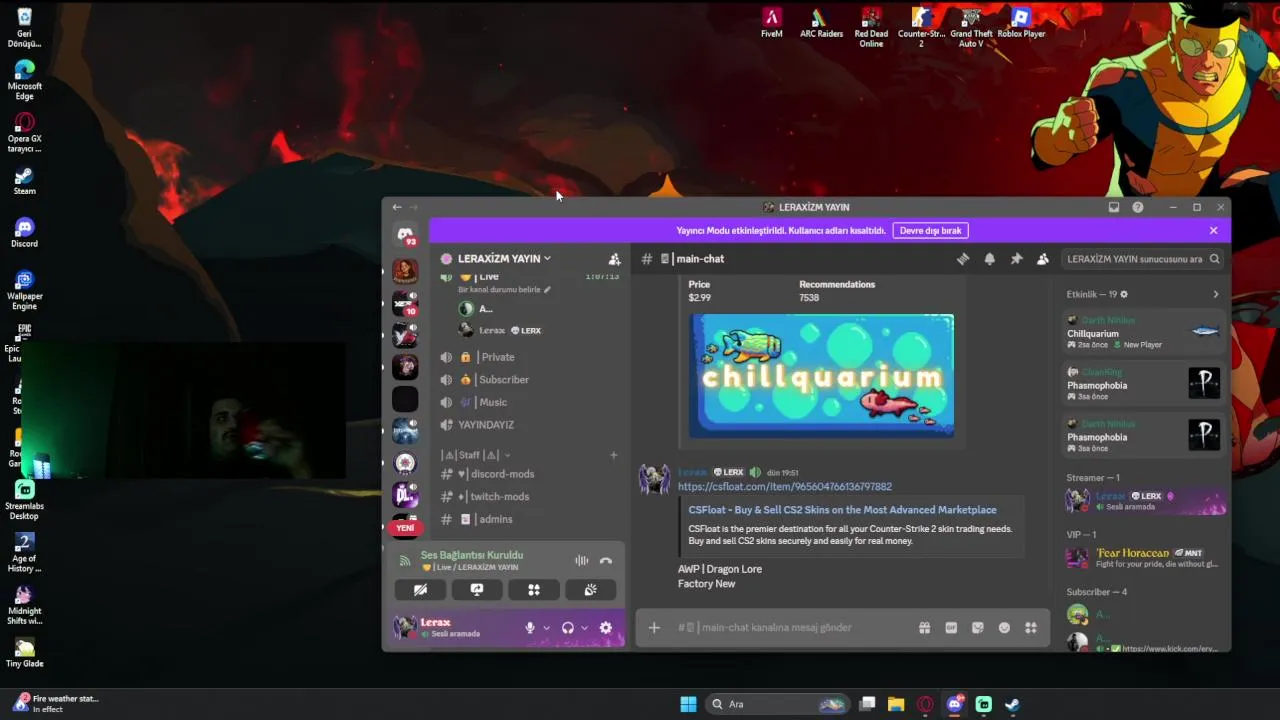
Task: Toggle camera in the voice panel
Action: click(x=420, y=590)
